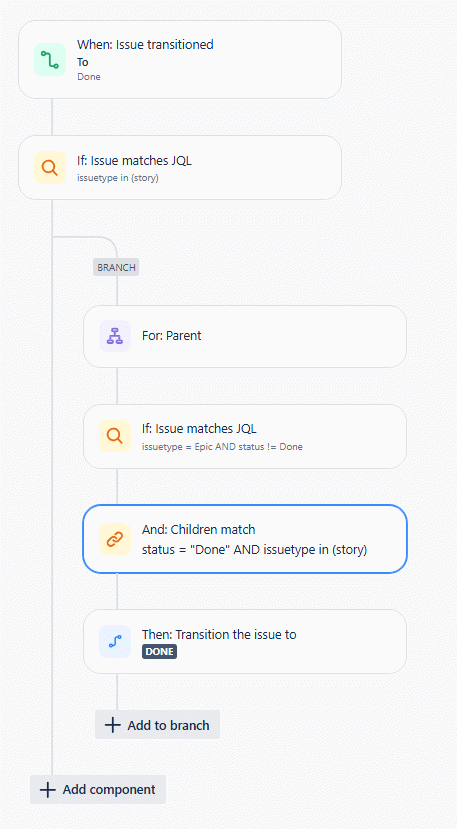Viewport: 457px width, 829px height.
Task: Click the Add to branch button
Action: [x=158, y=725]
